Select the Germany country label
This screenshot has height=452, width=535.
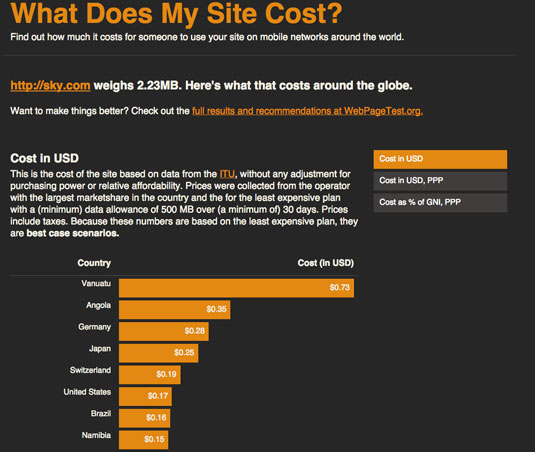pyautogui.click(x=95, y=327)
